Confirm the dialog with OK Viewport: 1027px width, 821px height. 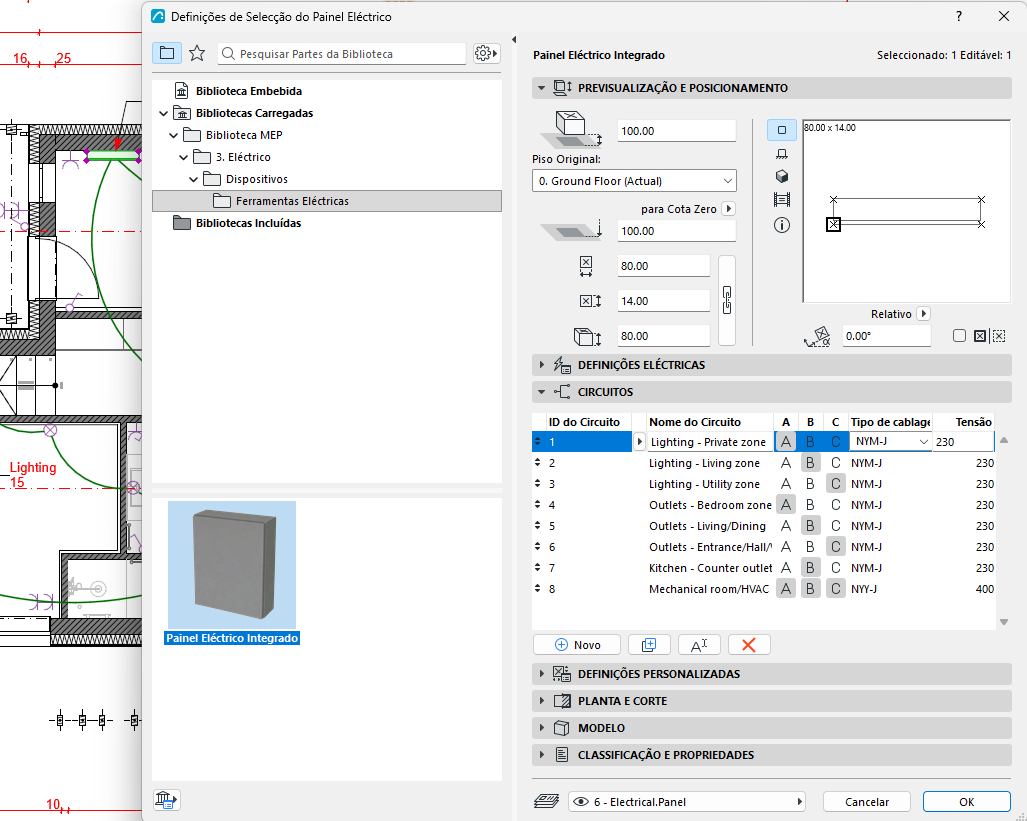tap(966, 801)
